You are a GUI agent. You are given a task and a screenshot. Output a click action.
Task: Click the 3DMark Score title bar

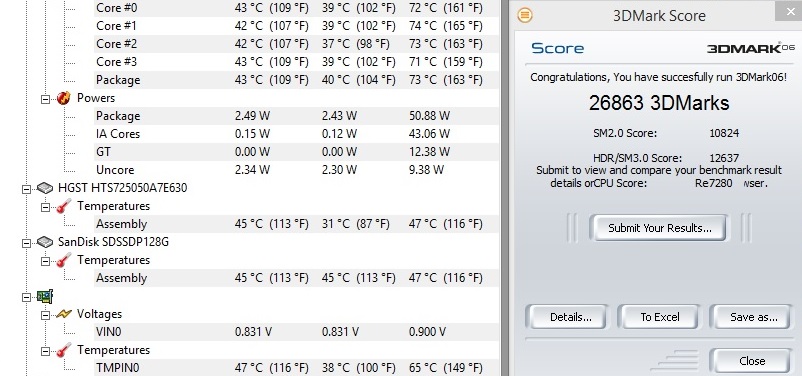659,15
